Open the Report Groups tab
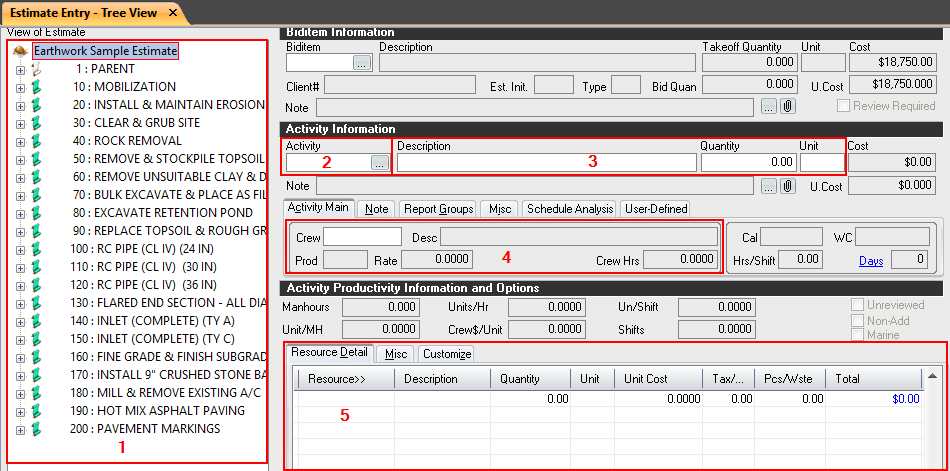Viewport: 950px width, 471px height. pos(438,209)
